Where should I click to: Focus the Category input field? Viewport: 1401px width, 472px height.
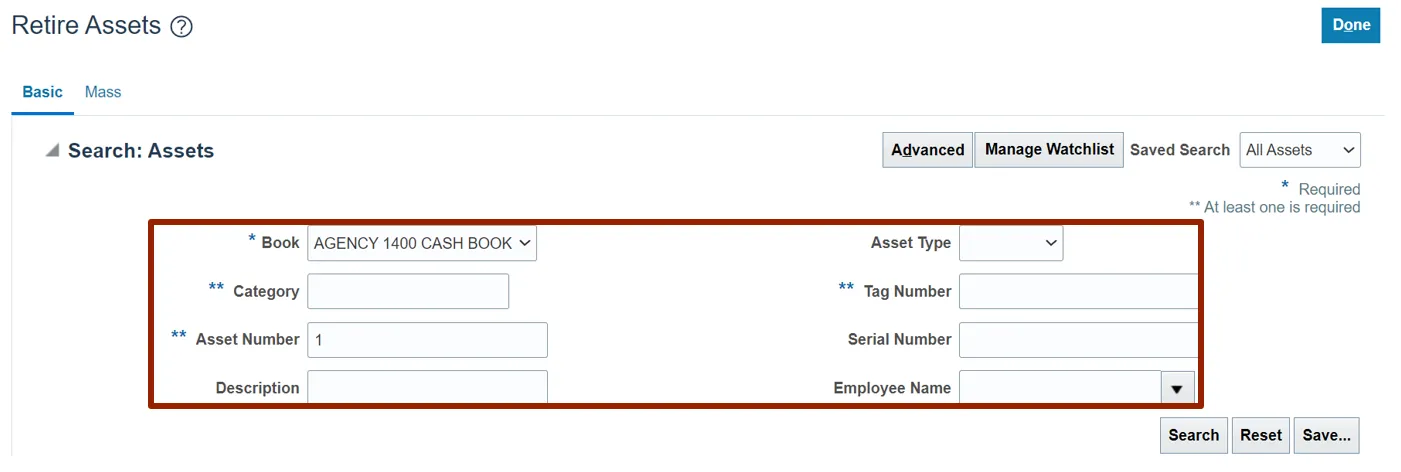[x=408, y=291]
